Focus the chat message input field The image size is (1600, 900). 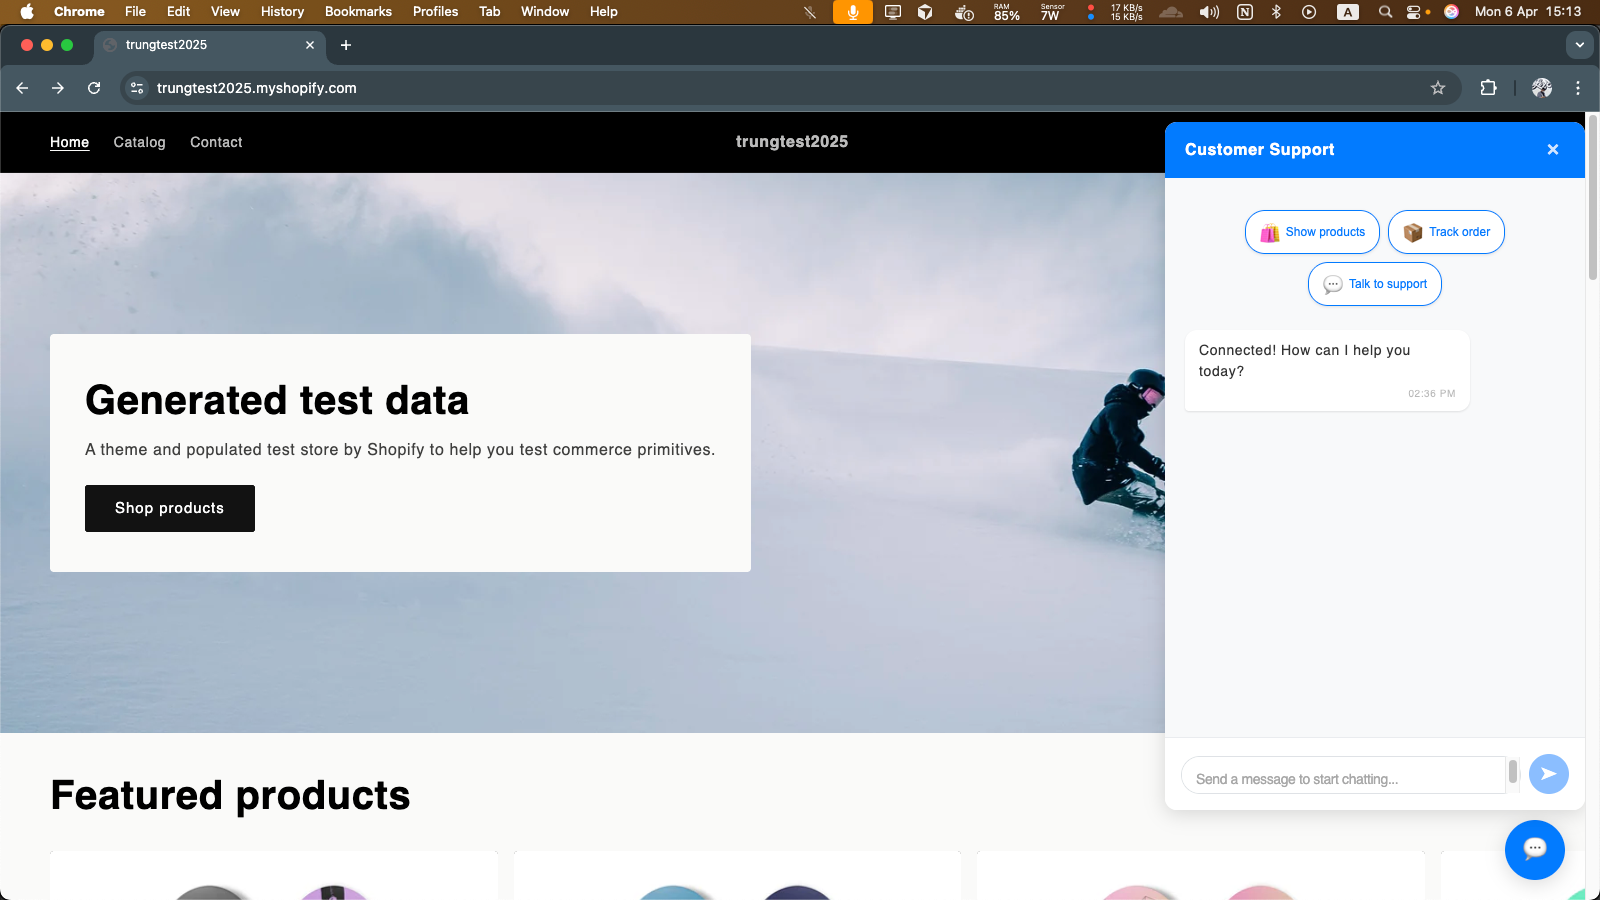click(1343, 775)
